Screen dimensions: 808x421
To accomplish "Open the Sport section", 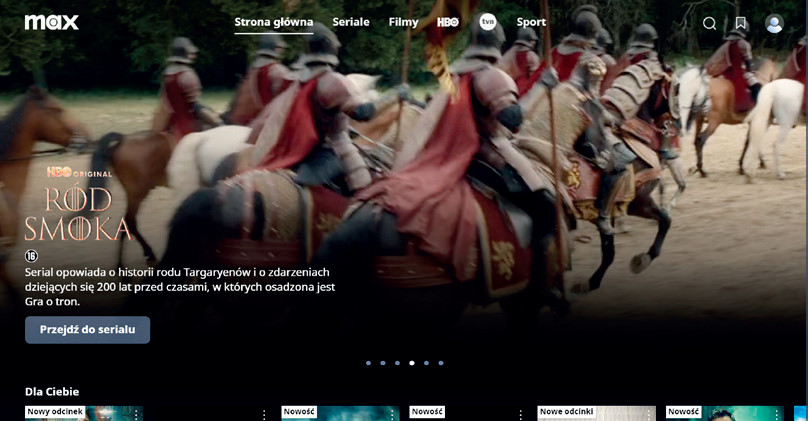I will tap(531, 22).
